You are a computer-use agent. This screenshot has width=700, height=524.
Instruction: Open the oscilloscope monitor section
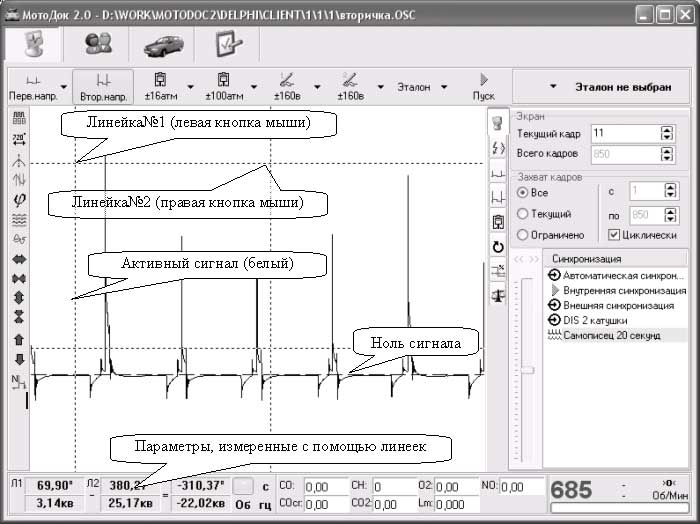(x=34, y=44)
